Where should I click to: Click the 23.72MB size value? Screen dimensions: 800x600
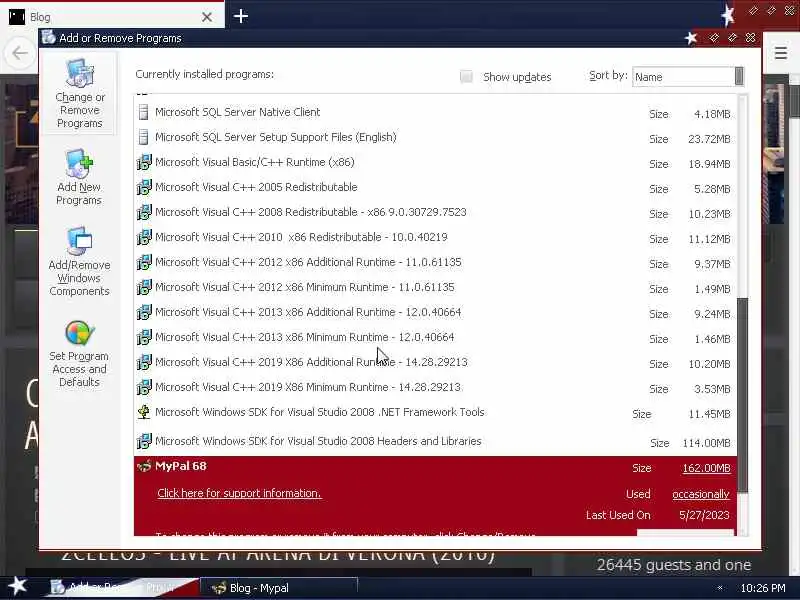coord(709,139)
